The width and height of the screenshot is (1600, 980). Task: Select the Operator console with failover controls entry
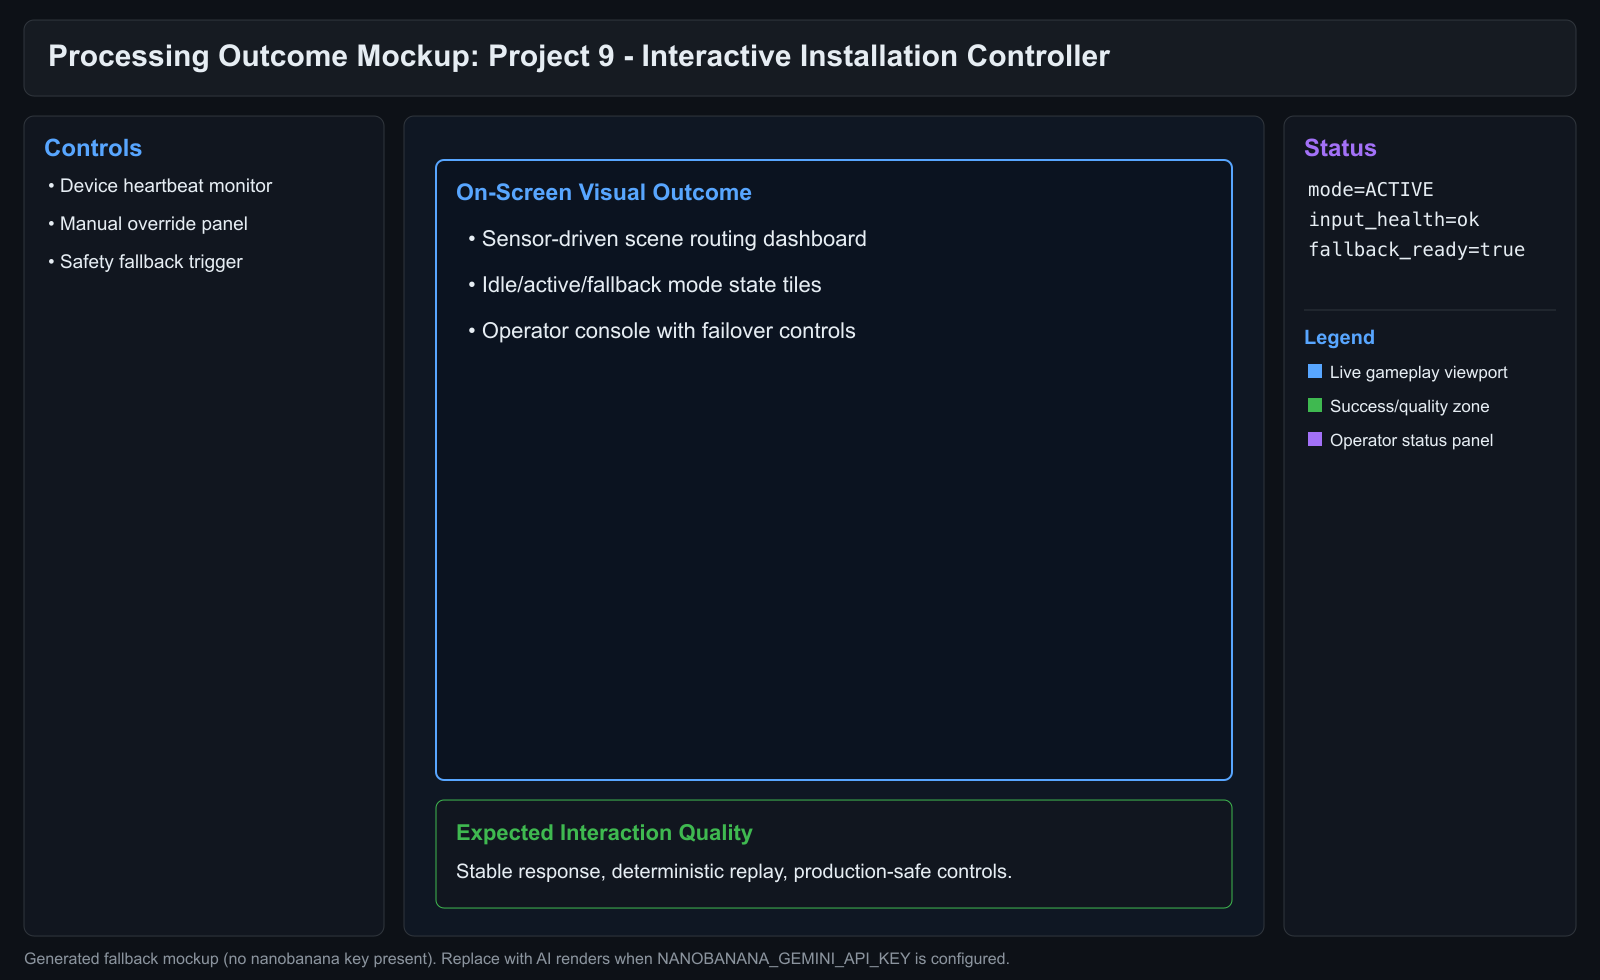(670, 330)
